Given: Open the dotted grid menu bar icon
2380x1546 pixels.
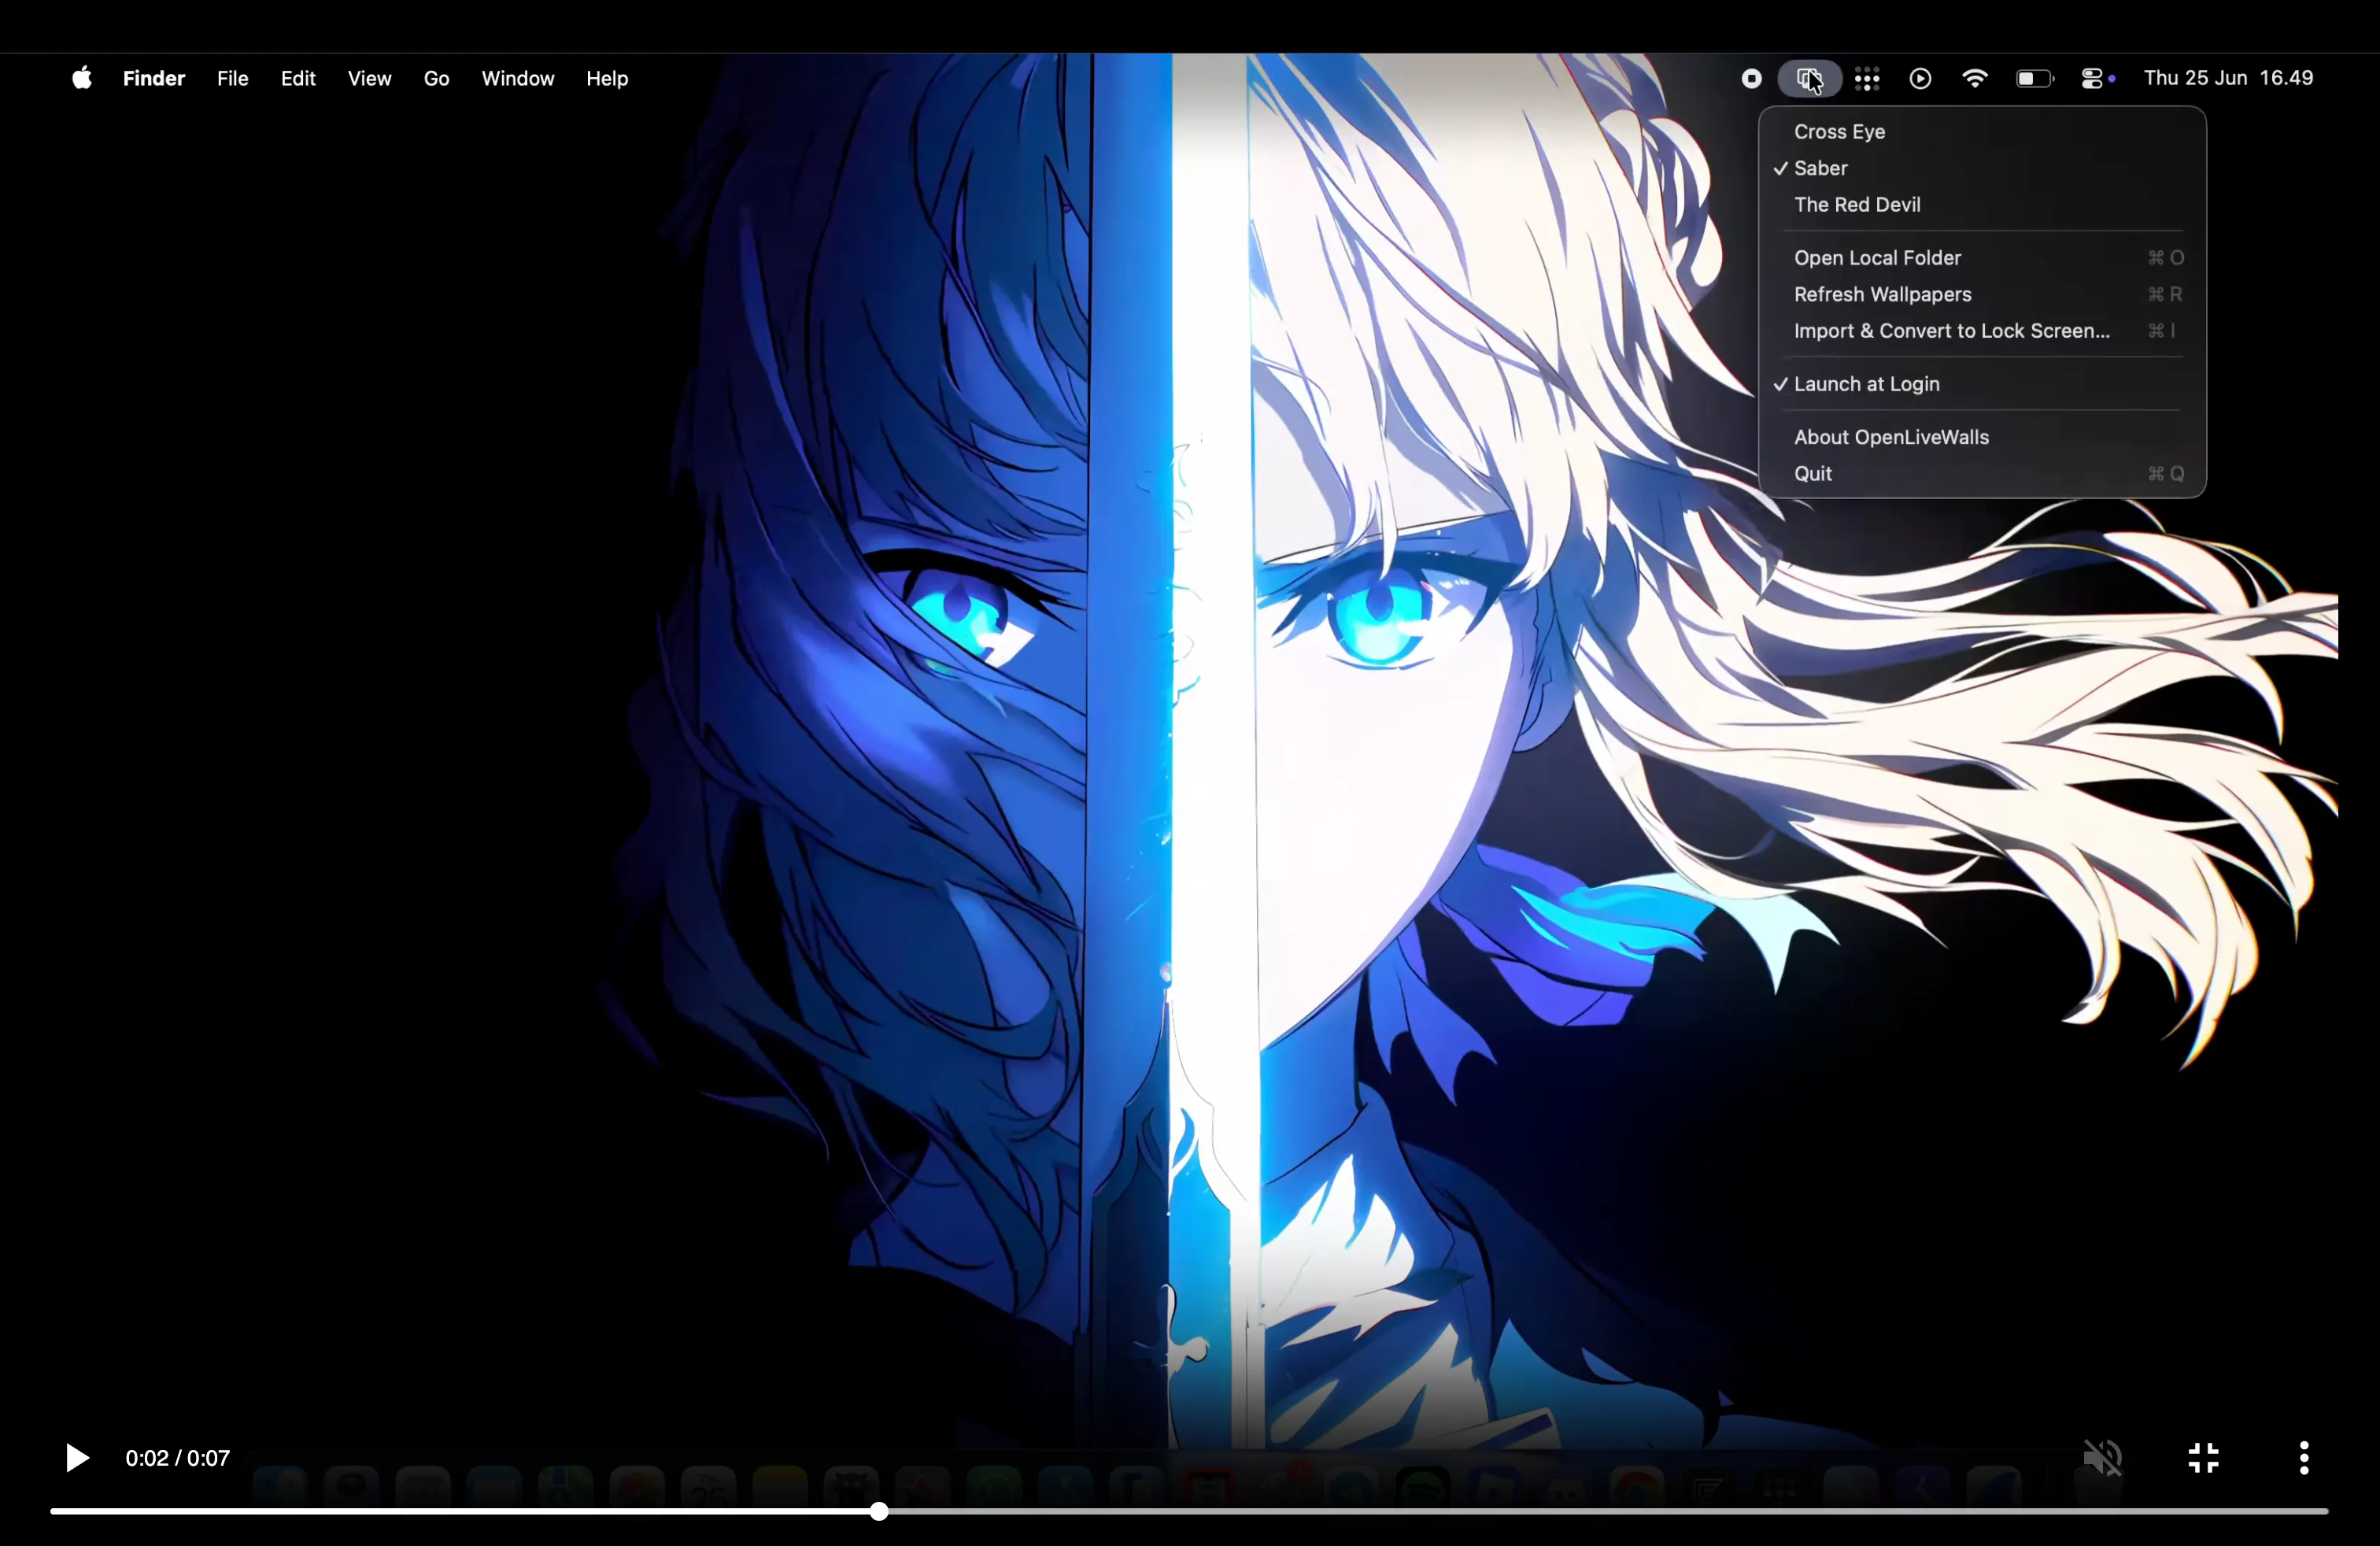Looking at the screenshot, I should [1867, 79].
